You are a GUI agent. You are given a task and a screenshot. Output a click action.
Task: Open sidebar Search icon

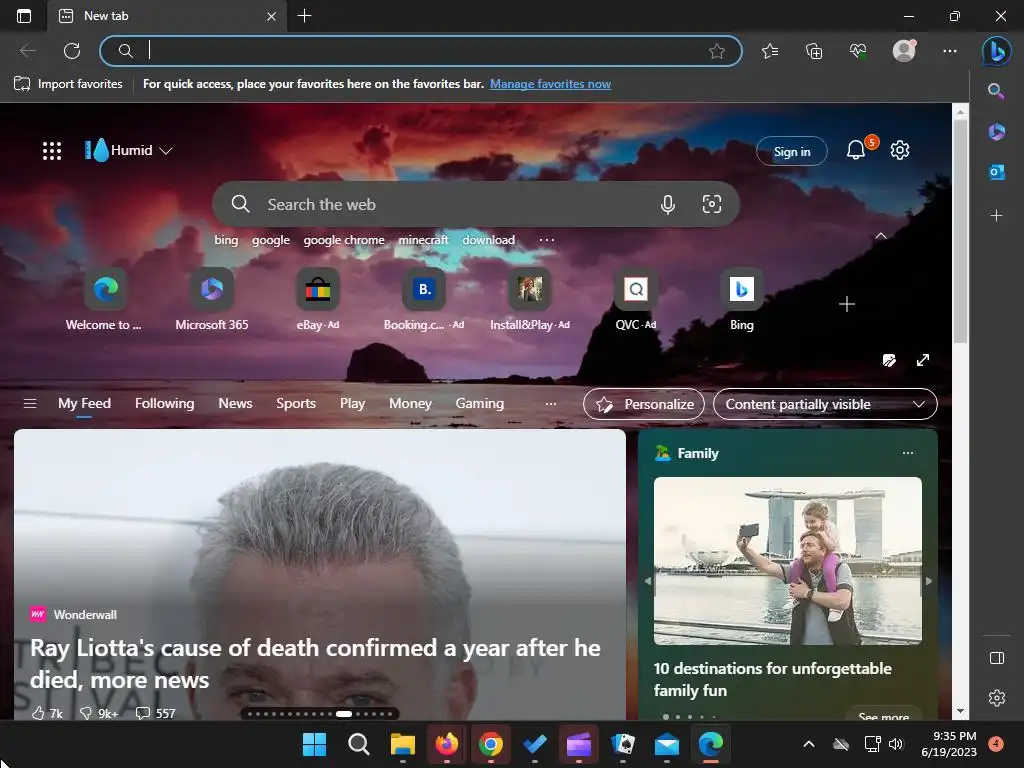click(996, 91)
